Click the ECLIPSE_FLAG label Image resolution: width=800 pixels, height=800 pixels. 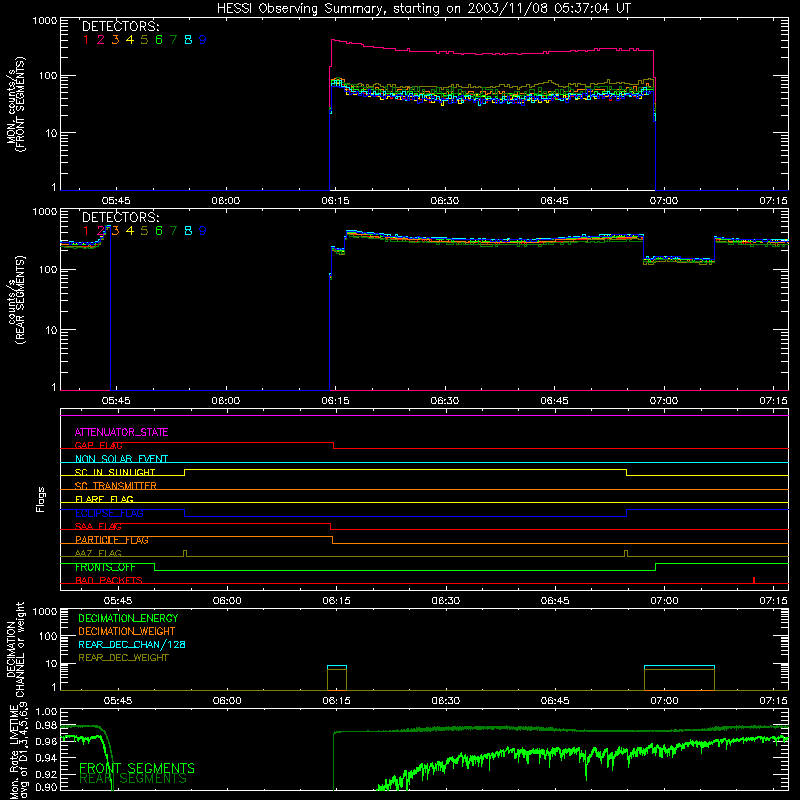pos(109,513)
